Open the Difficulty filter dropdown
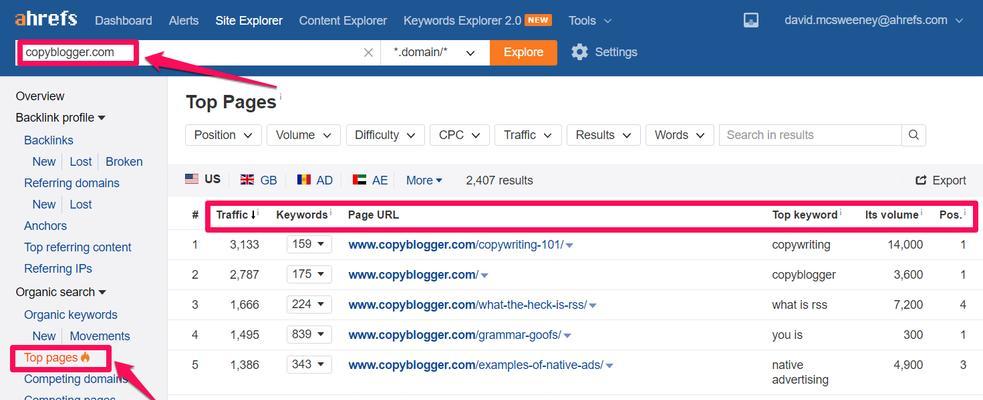This screenshot has height=400, width=983. click(385, 135)
